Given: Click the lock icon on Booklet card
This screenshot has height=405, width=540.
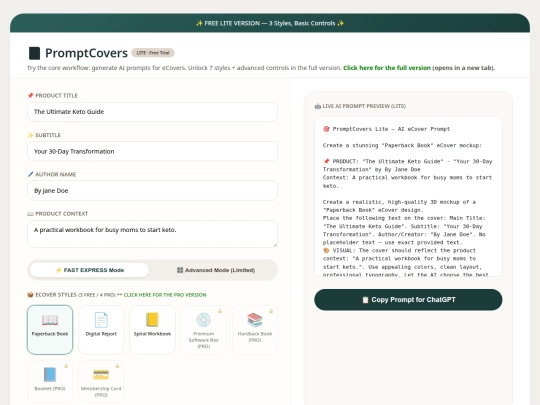Looking at the screenshot, I should 66,366.
